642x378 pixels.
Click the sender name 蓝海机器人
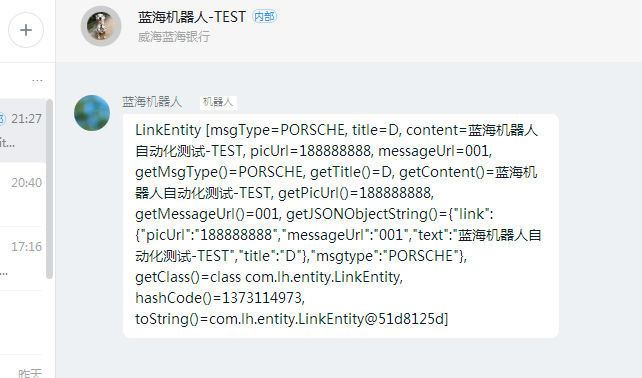point(152,102)
